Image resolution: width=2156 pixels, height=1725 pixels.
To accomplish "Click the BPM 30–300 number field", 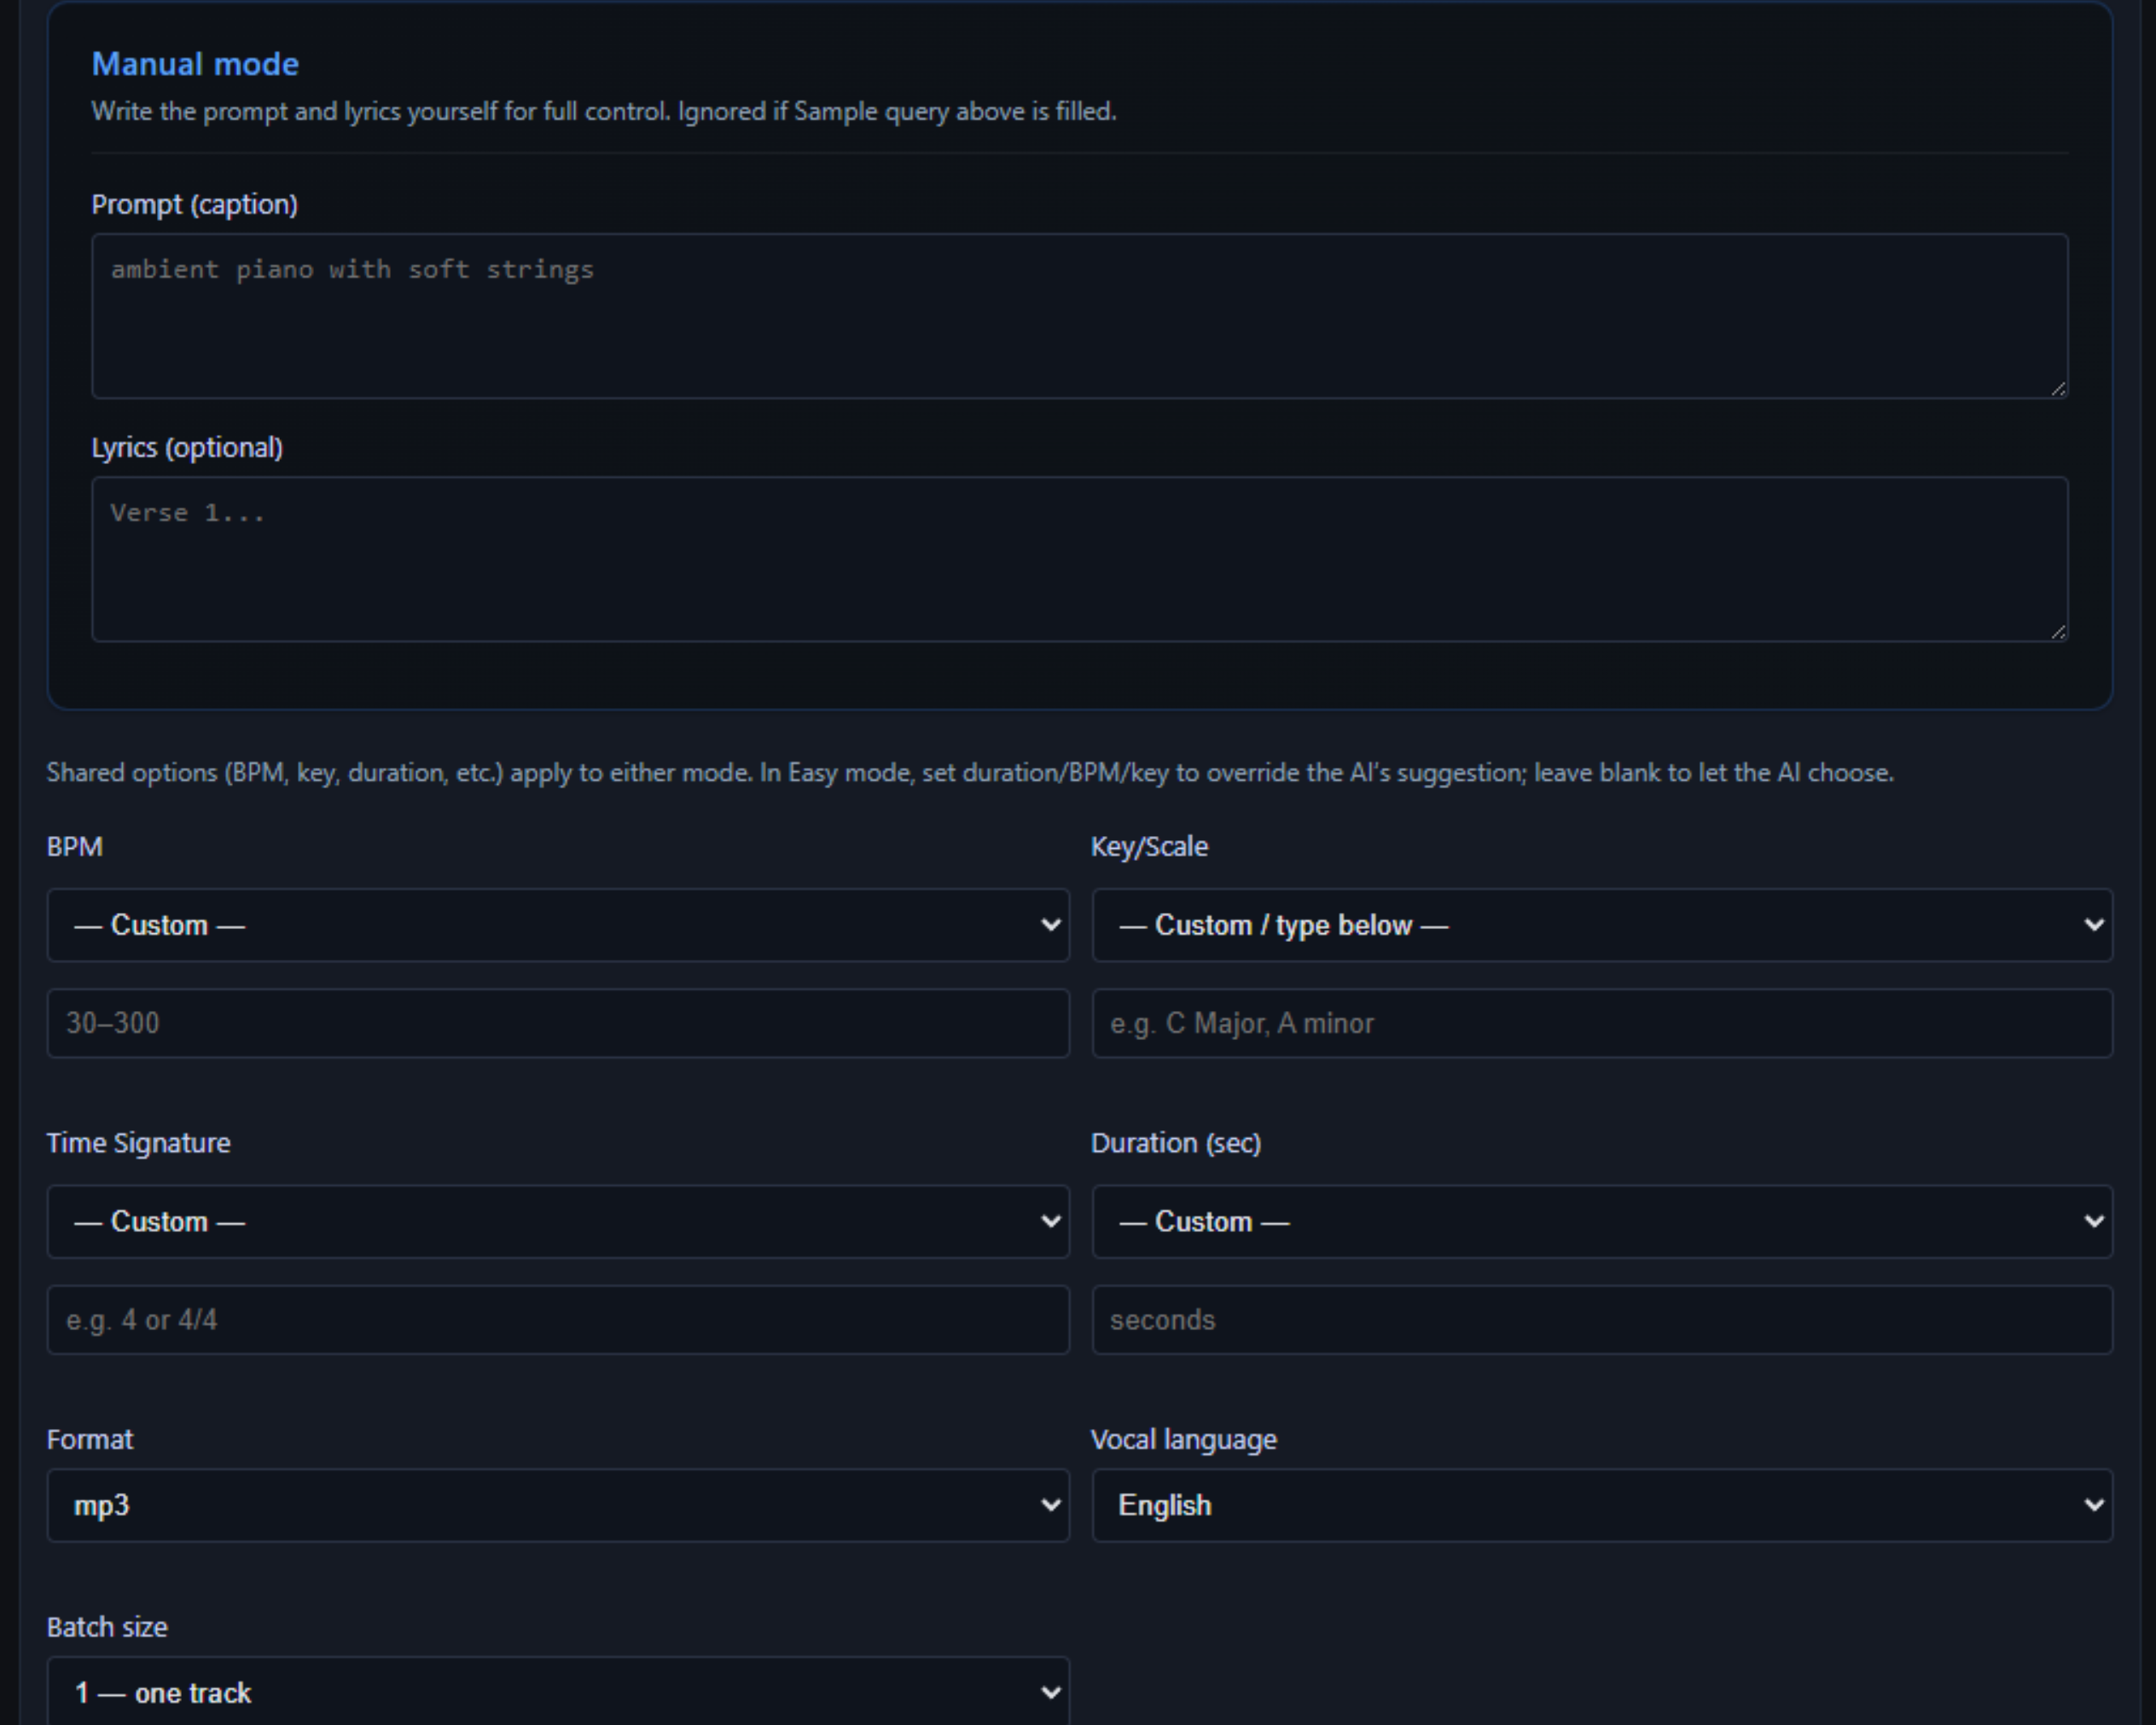I will pyautogui.click(x=557, y=1023).
